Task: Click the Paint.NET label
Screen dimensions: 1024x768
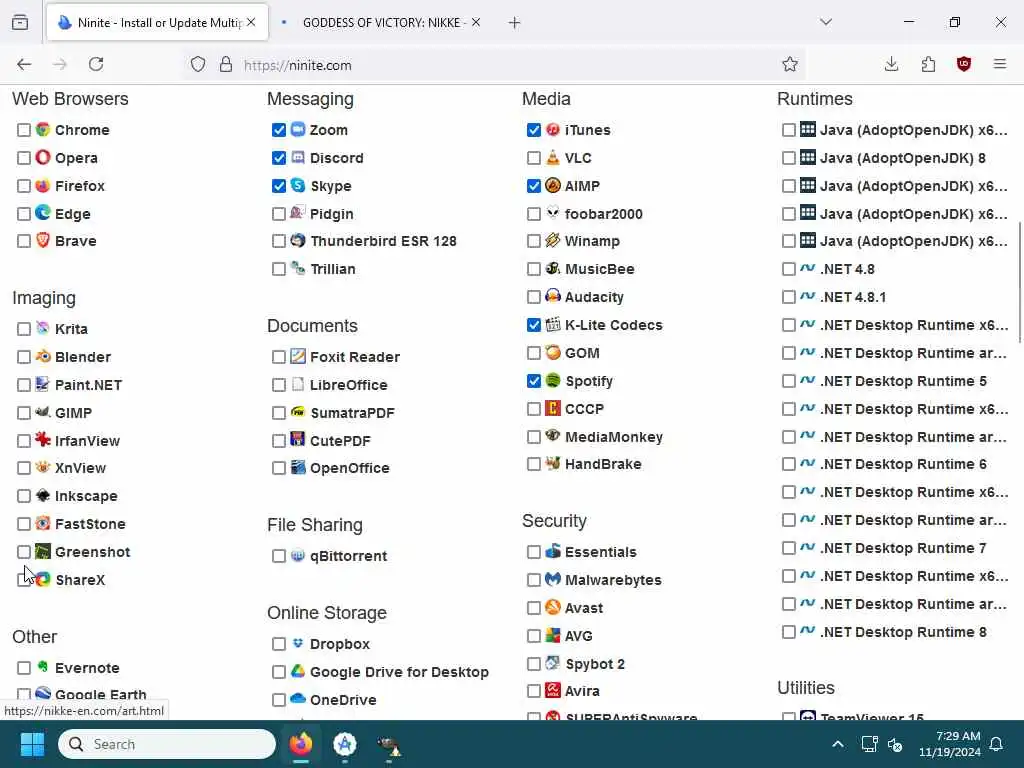Action: tap(88, 385)
